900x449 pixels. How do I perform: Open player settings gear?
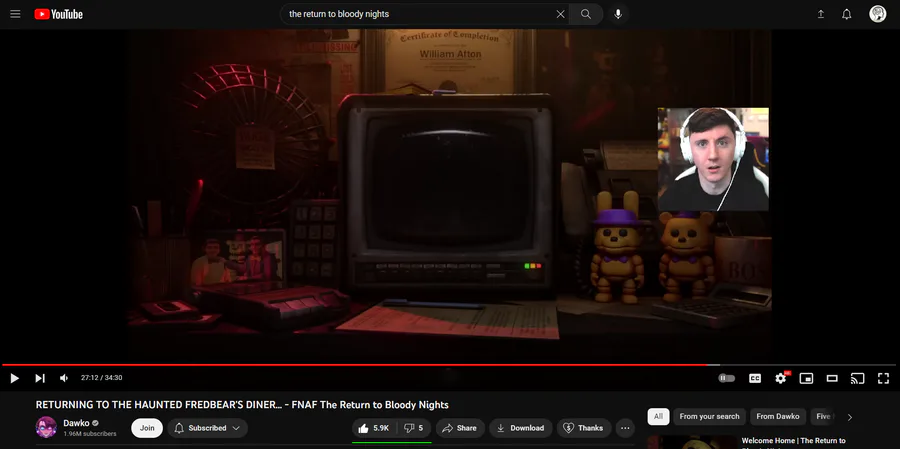tap(781, 378)
